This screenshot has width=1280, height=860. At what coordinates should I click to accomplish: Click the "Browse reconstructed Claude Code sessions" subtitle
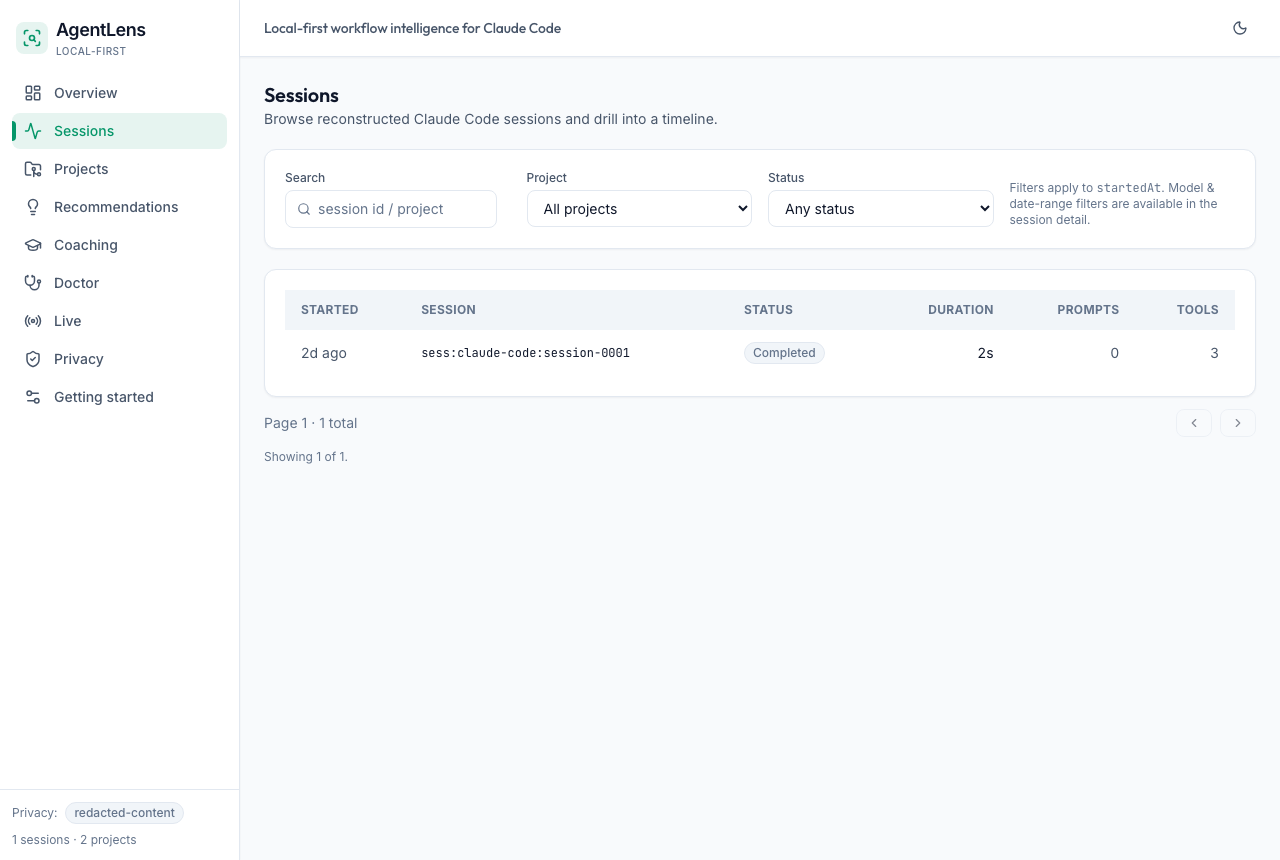click(x=491, y=119)
